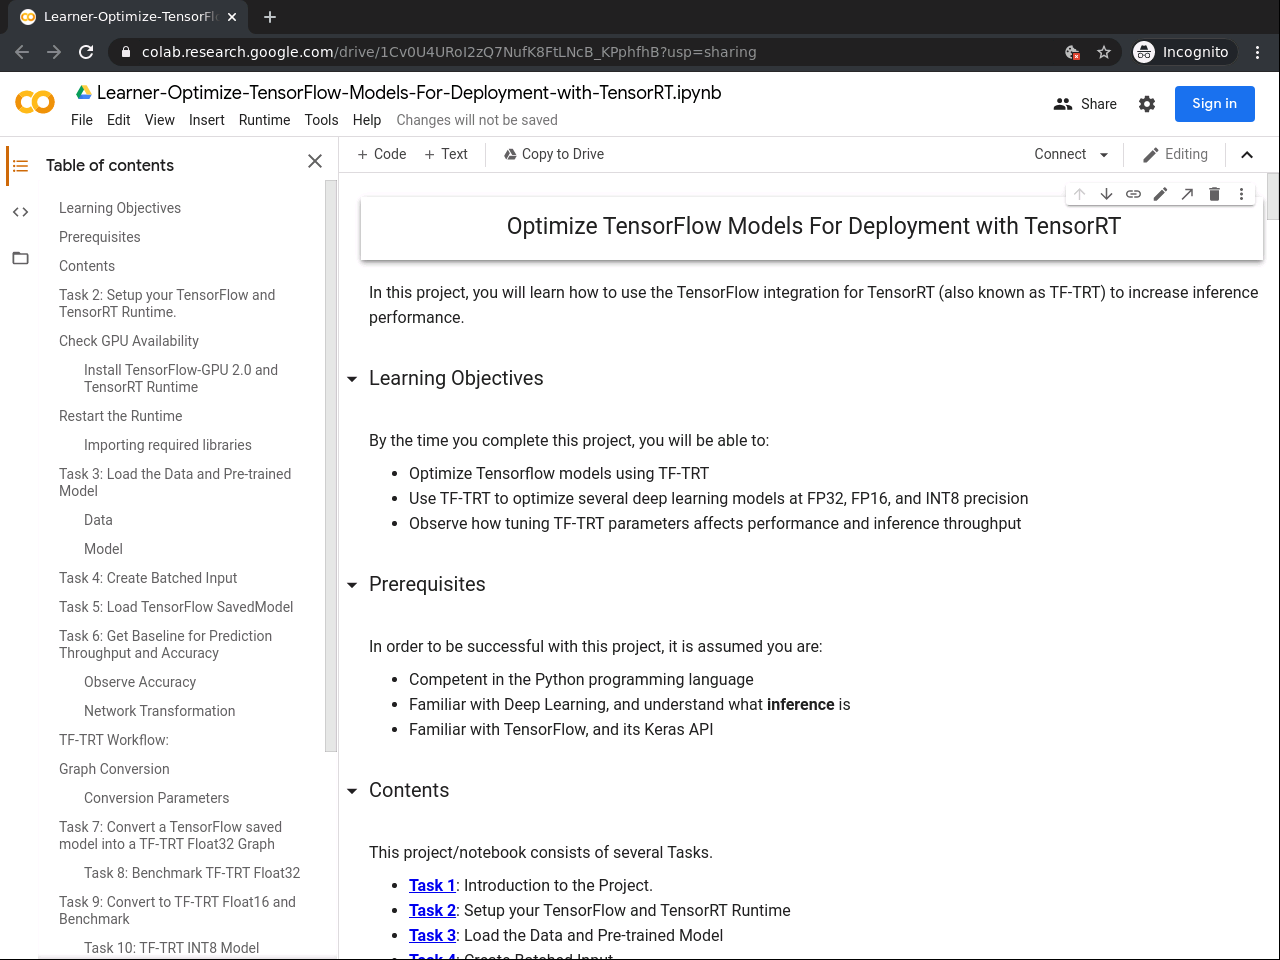Go to Restart the Runtime section
The image size is (1280, 960).
(x=121, y=416)
